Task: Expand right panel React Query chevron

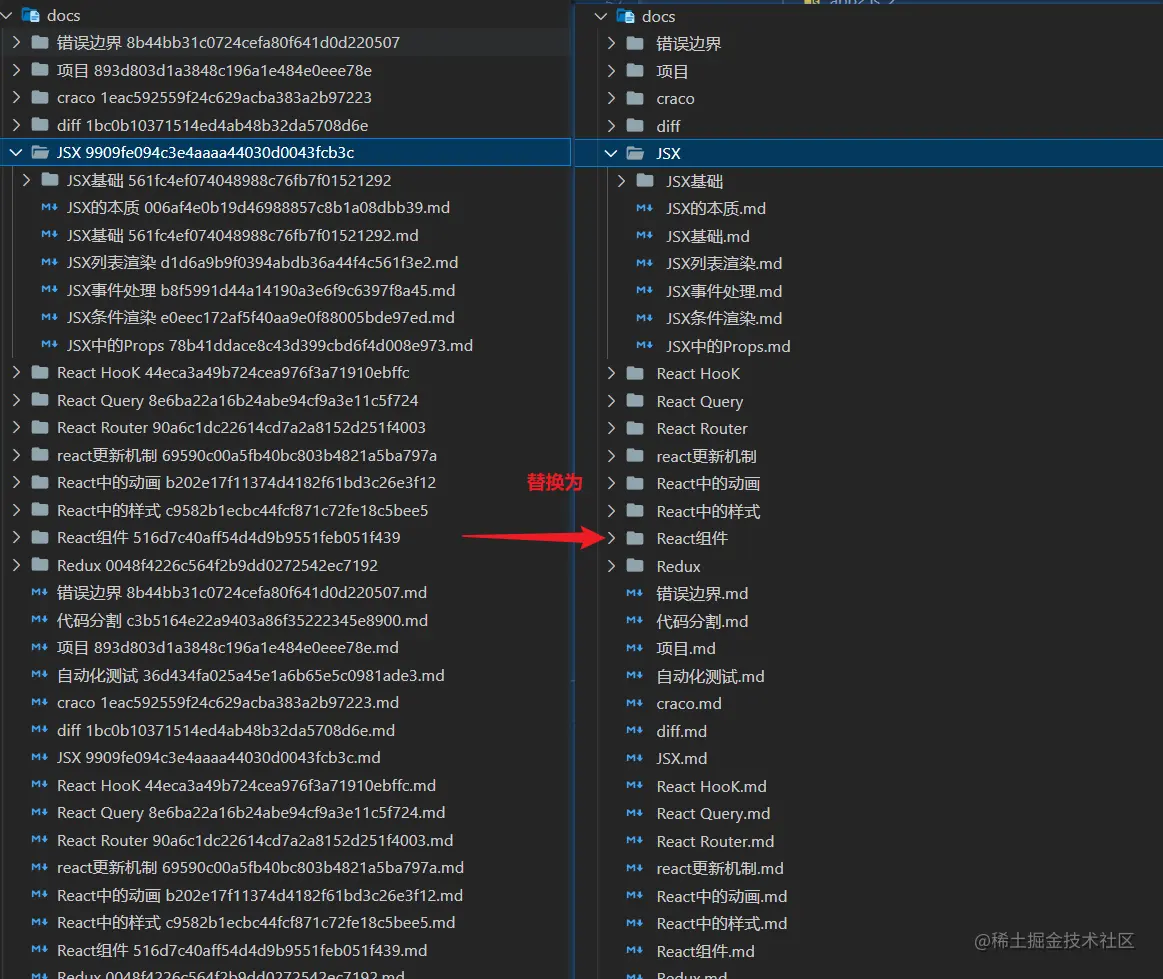Action: pyautogui.click(x=611, y=401)
